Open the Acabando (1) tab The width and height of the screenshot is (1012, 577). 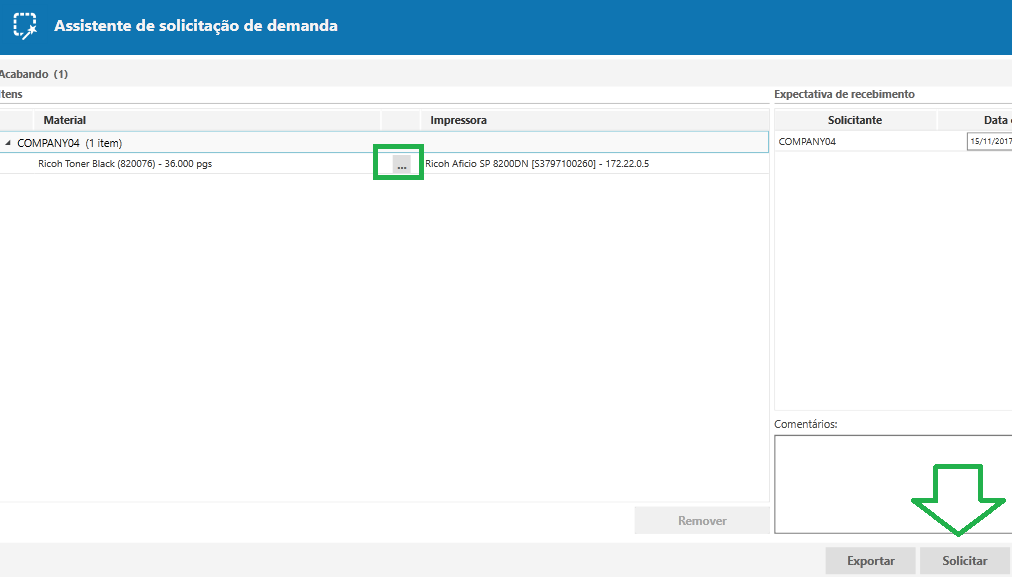tap(34, 74)
